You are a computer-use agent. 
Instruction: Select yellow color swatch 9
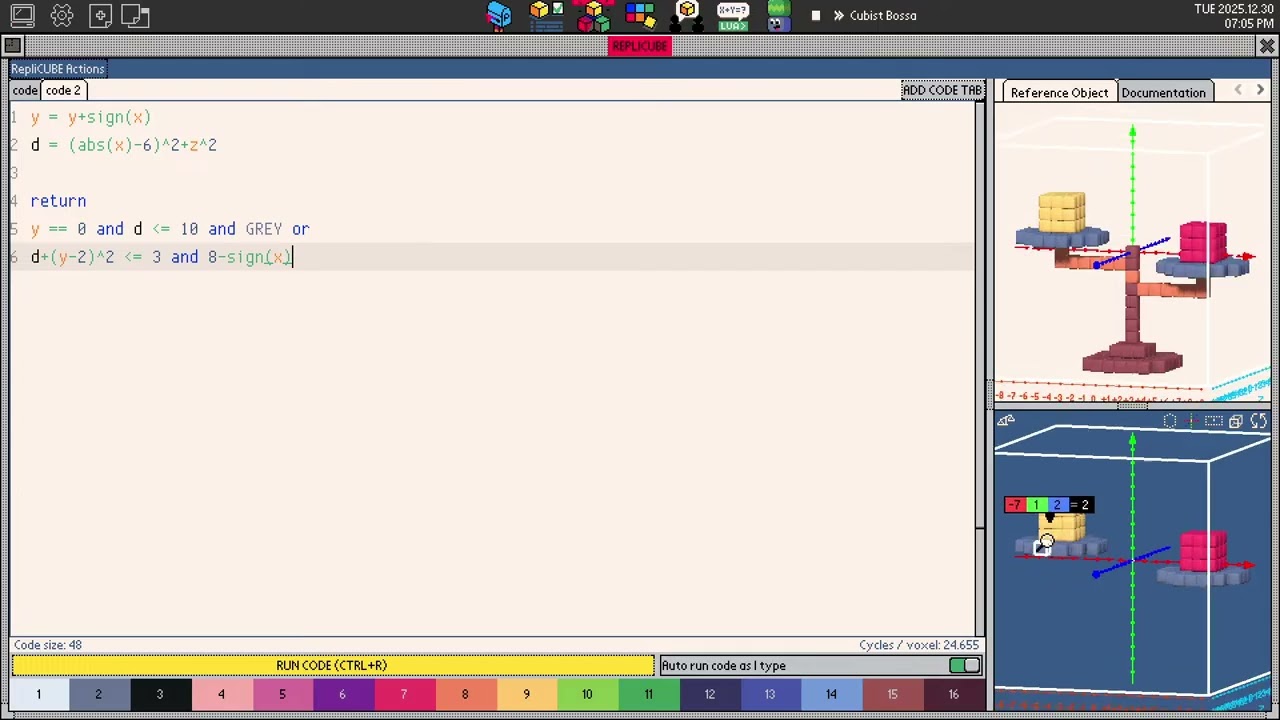(x=526, y=694)
